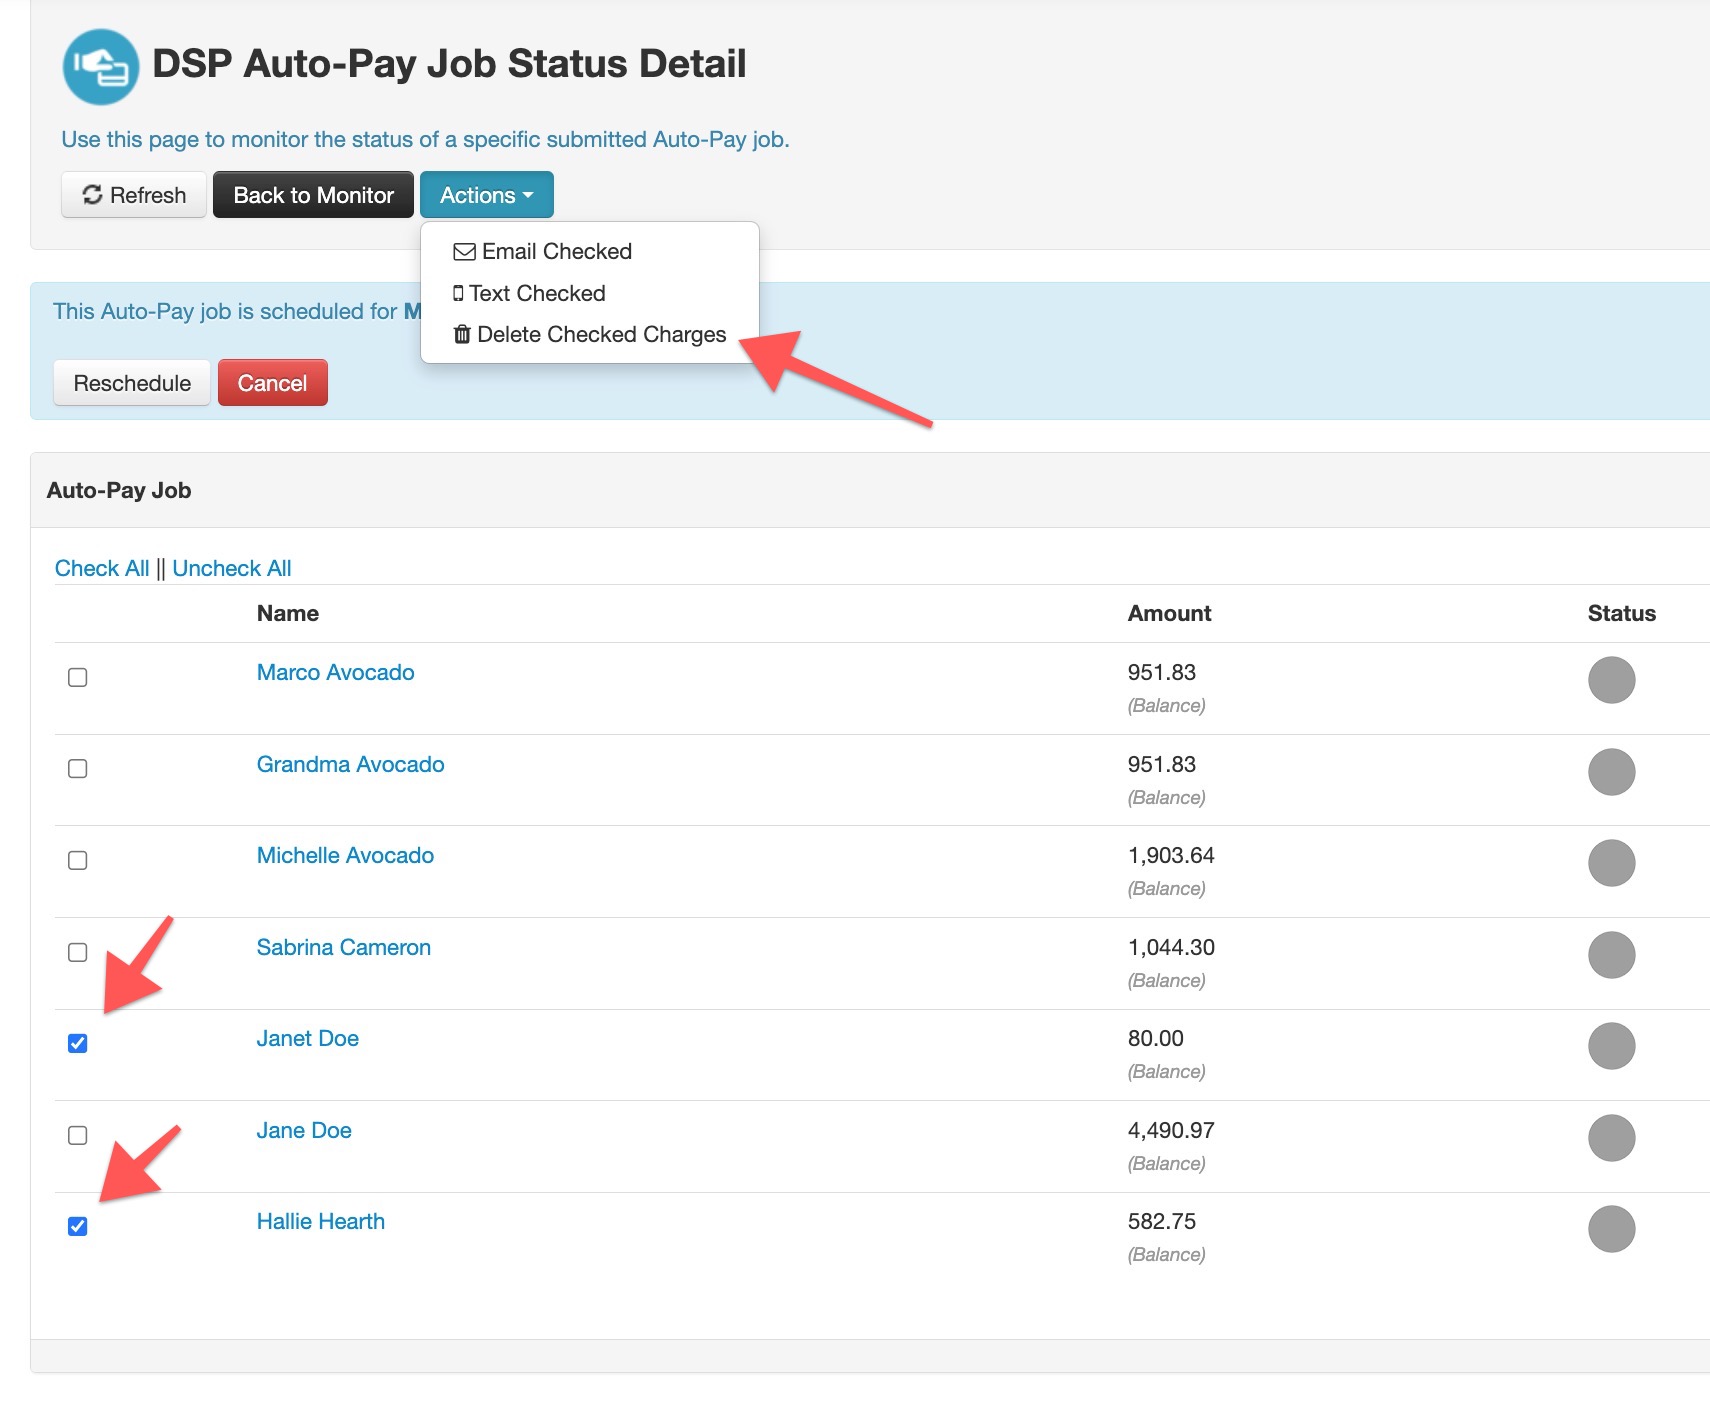Open the Jane Doe name link

tap(304, 1130)
